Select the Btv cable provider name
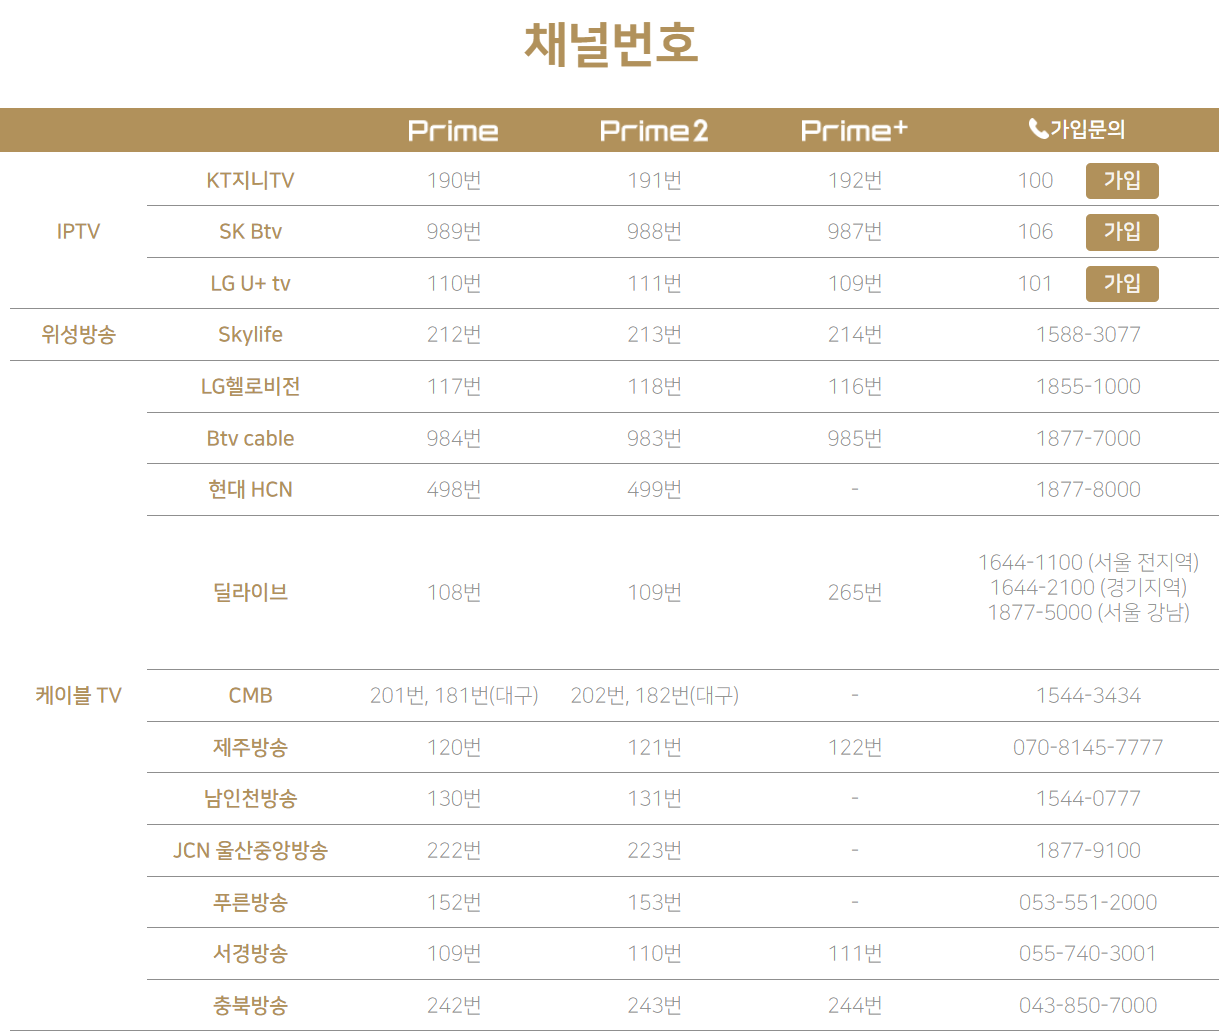Image resolution: width=1219 pixels, height=1031 pixels. 250,439
